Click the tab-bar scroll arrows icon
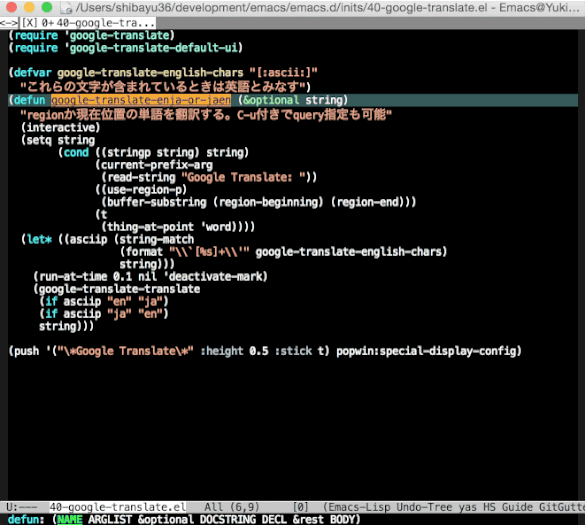This screenshot has height=525, width=586. tap(9, 23)
